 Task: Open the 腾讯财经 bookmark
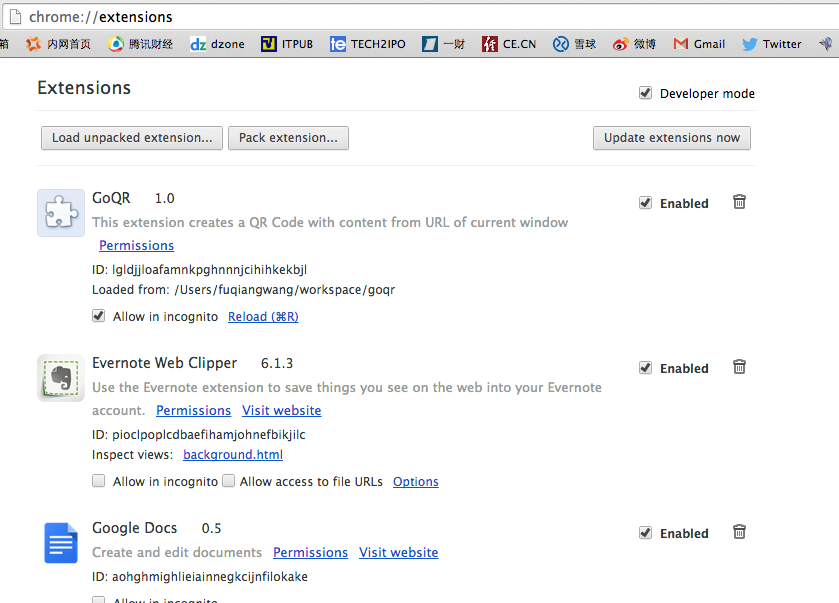coord(140,44)
